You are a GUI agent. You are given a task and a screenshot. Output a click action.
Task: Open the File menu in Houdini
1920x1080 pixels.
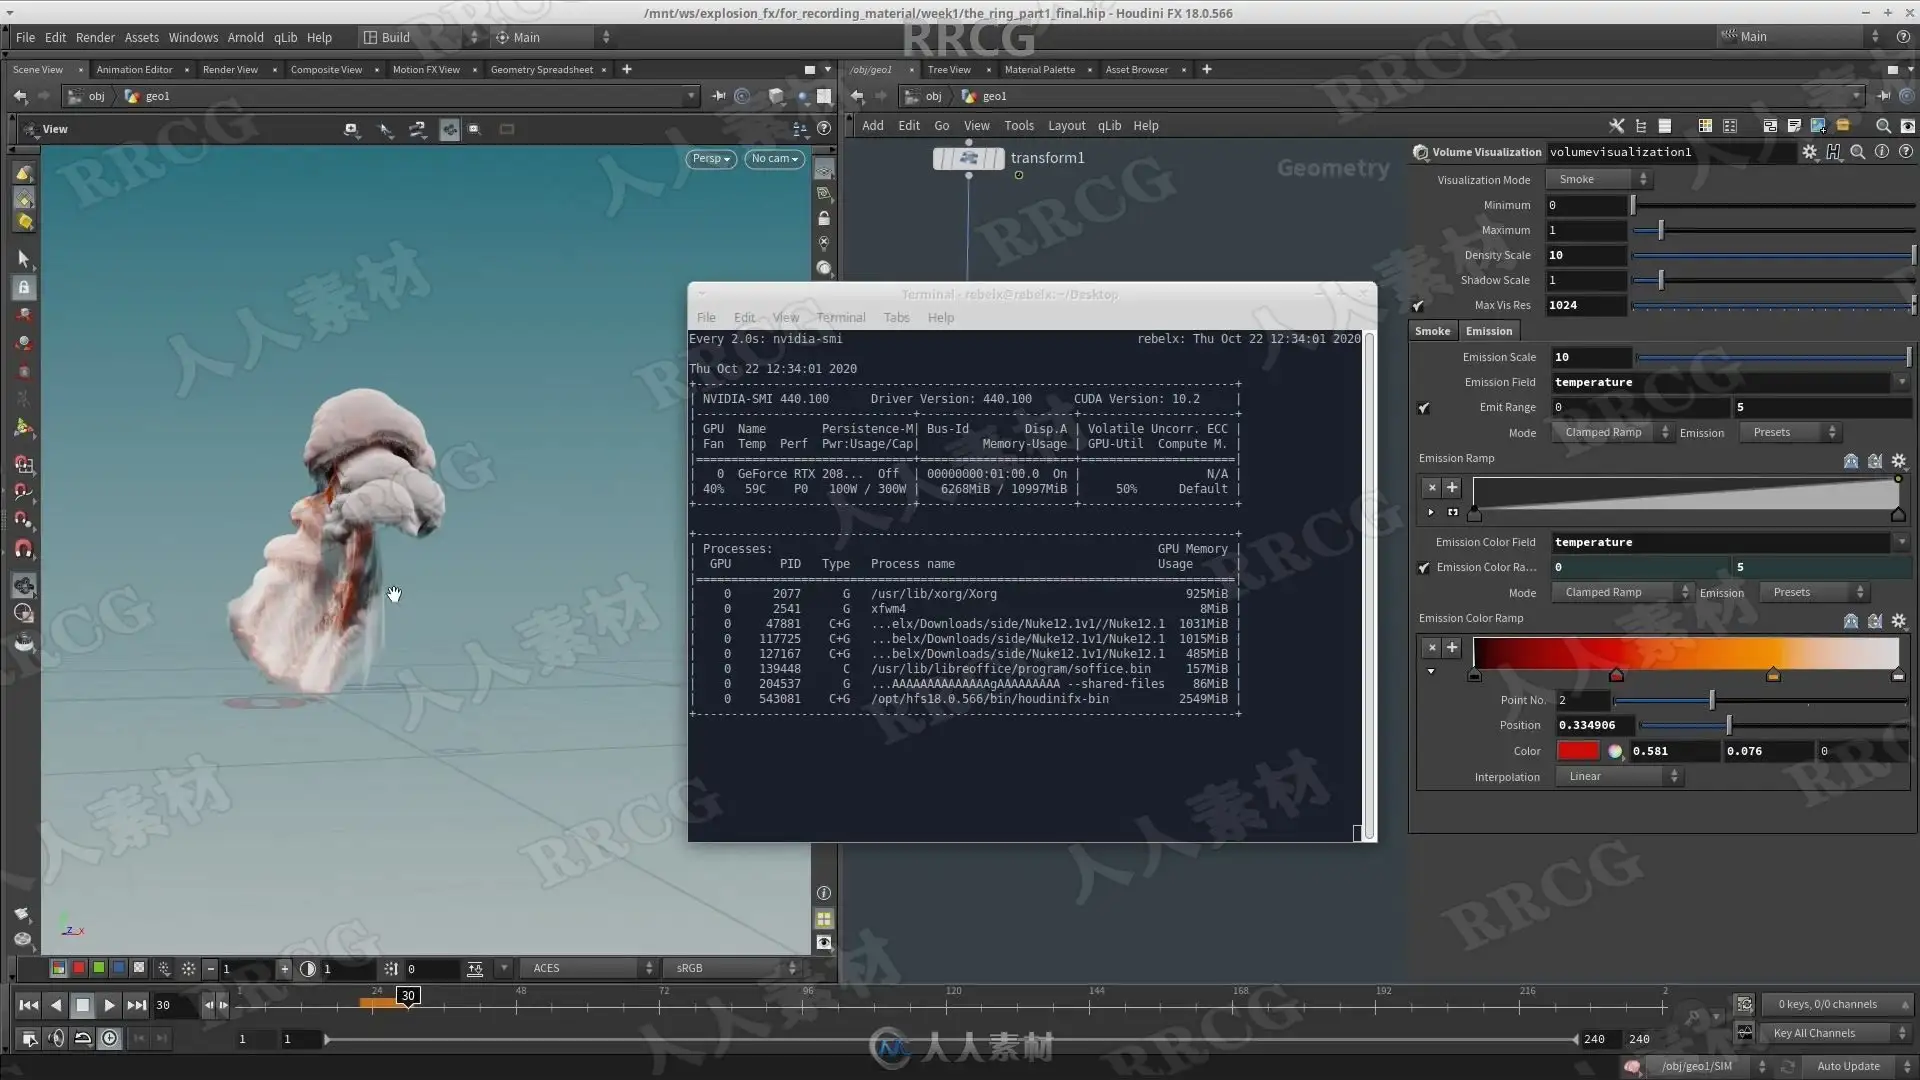click(x=25, y=37)
